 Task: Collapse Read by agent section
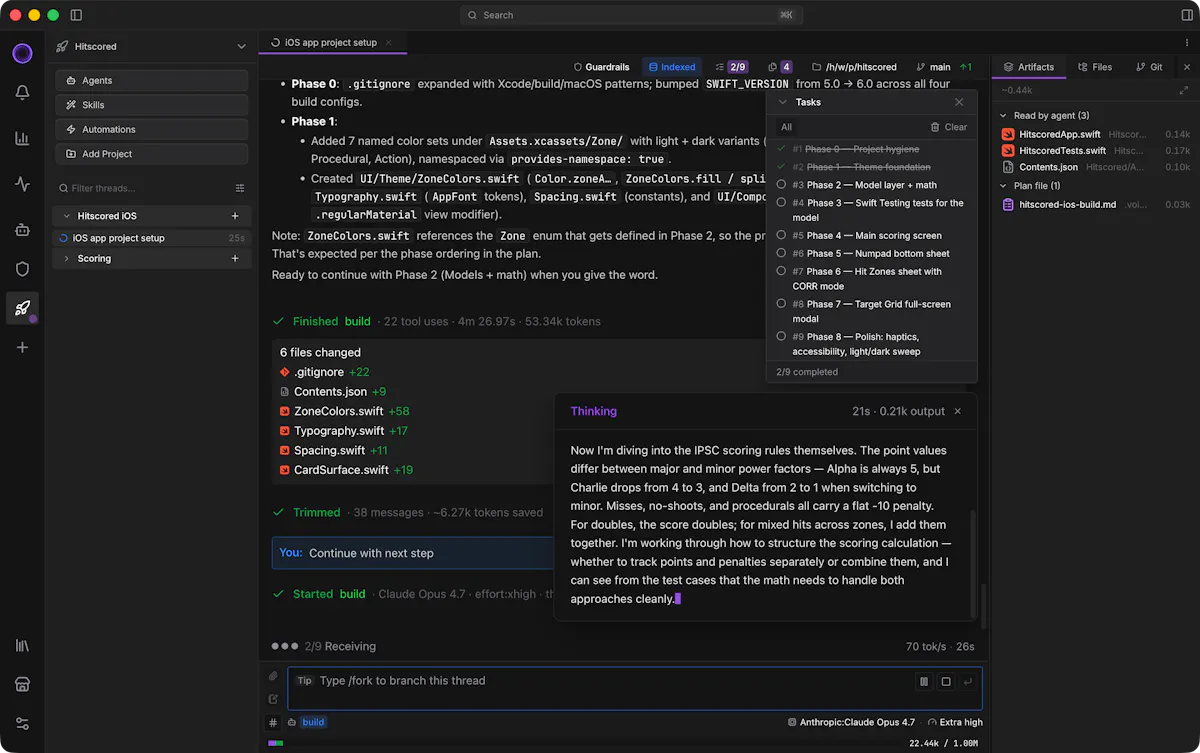pyautogui.click(x=1004, y=116)
